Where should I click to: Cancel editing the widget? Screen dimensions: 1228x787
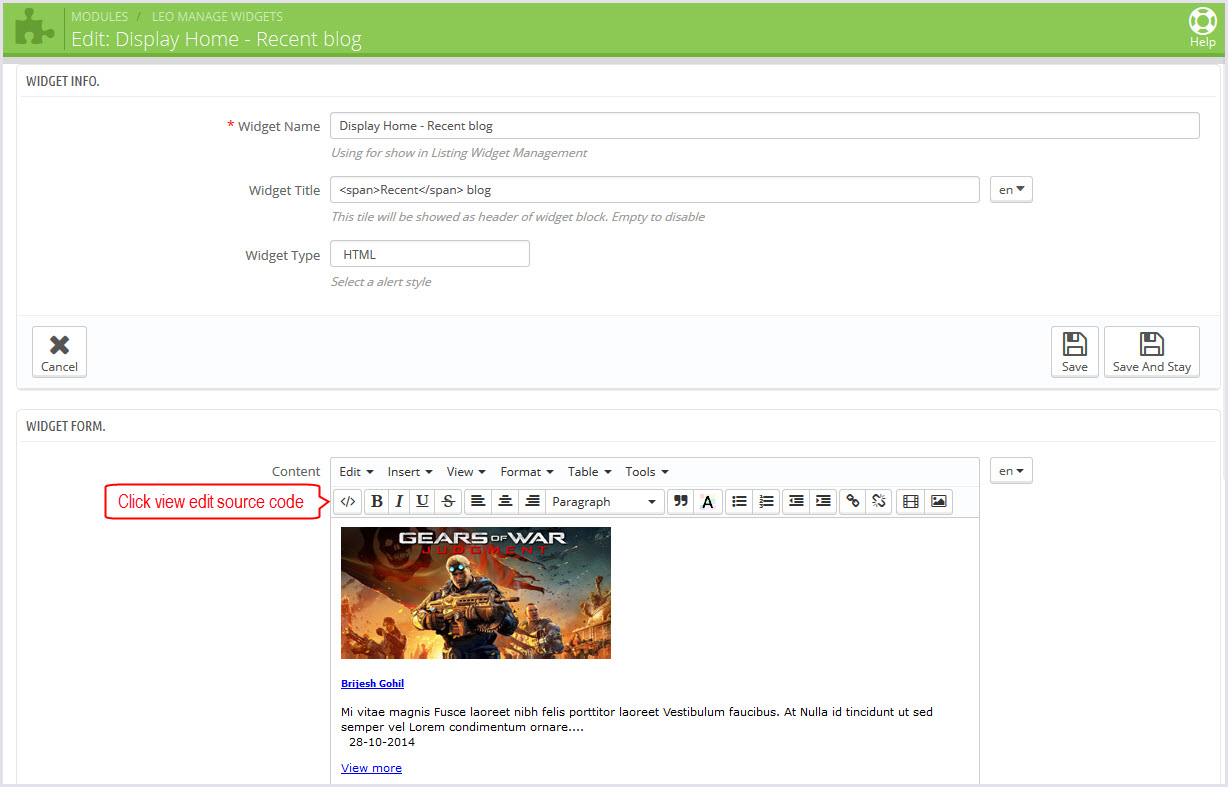[x=60, y=351]
